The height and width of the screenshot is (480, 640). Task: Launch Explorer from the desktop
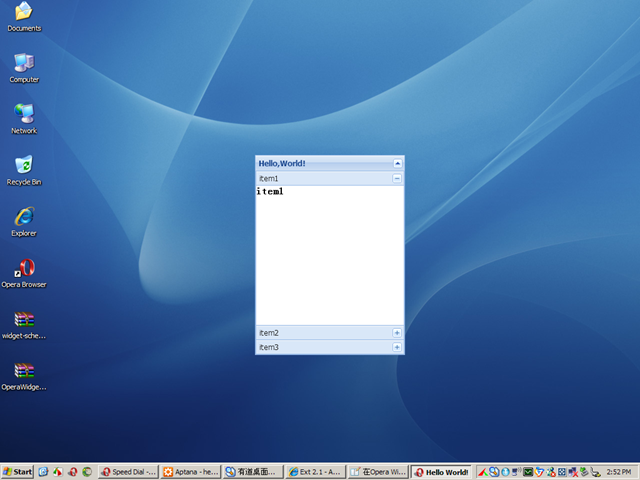point(24,217)
